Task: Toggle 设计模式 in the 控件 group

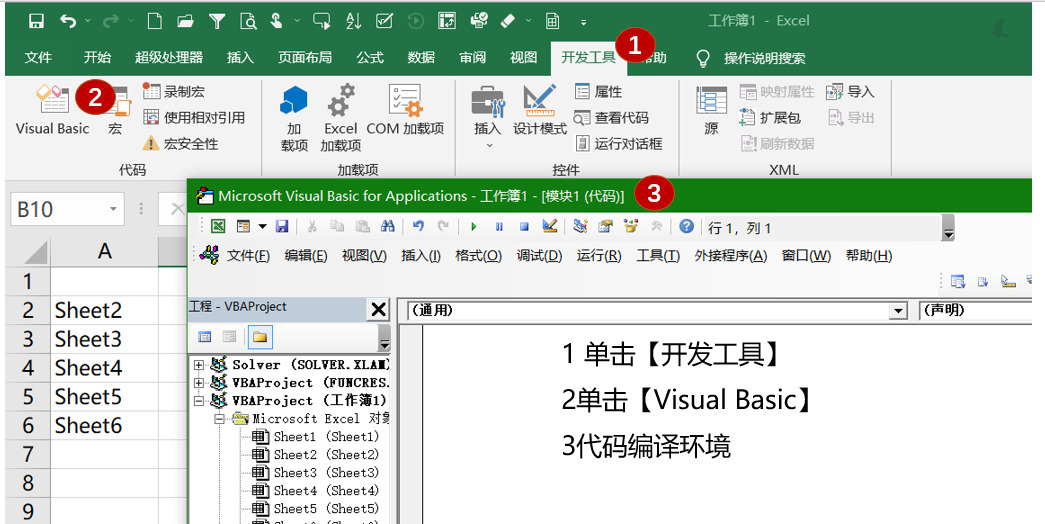Action: [540, 110]
